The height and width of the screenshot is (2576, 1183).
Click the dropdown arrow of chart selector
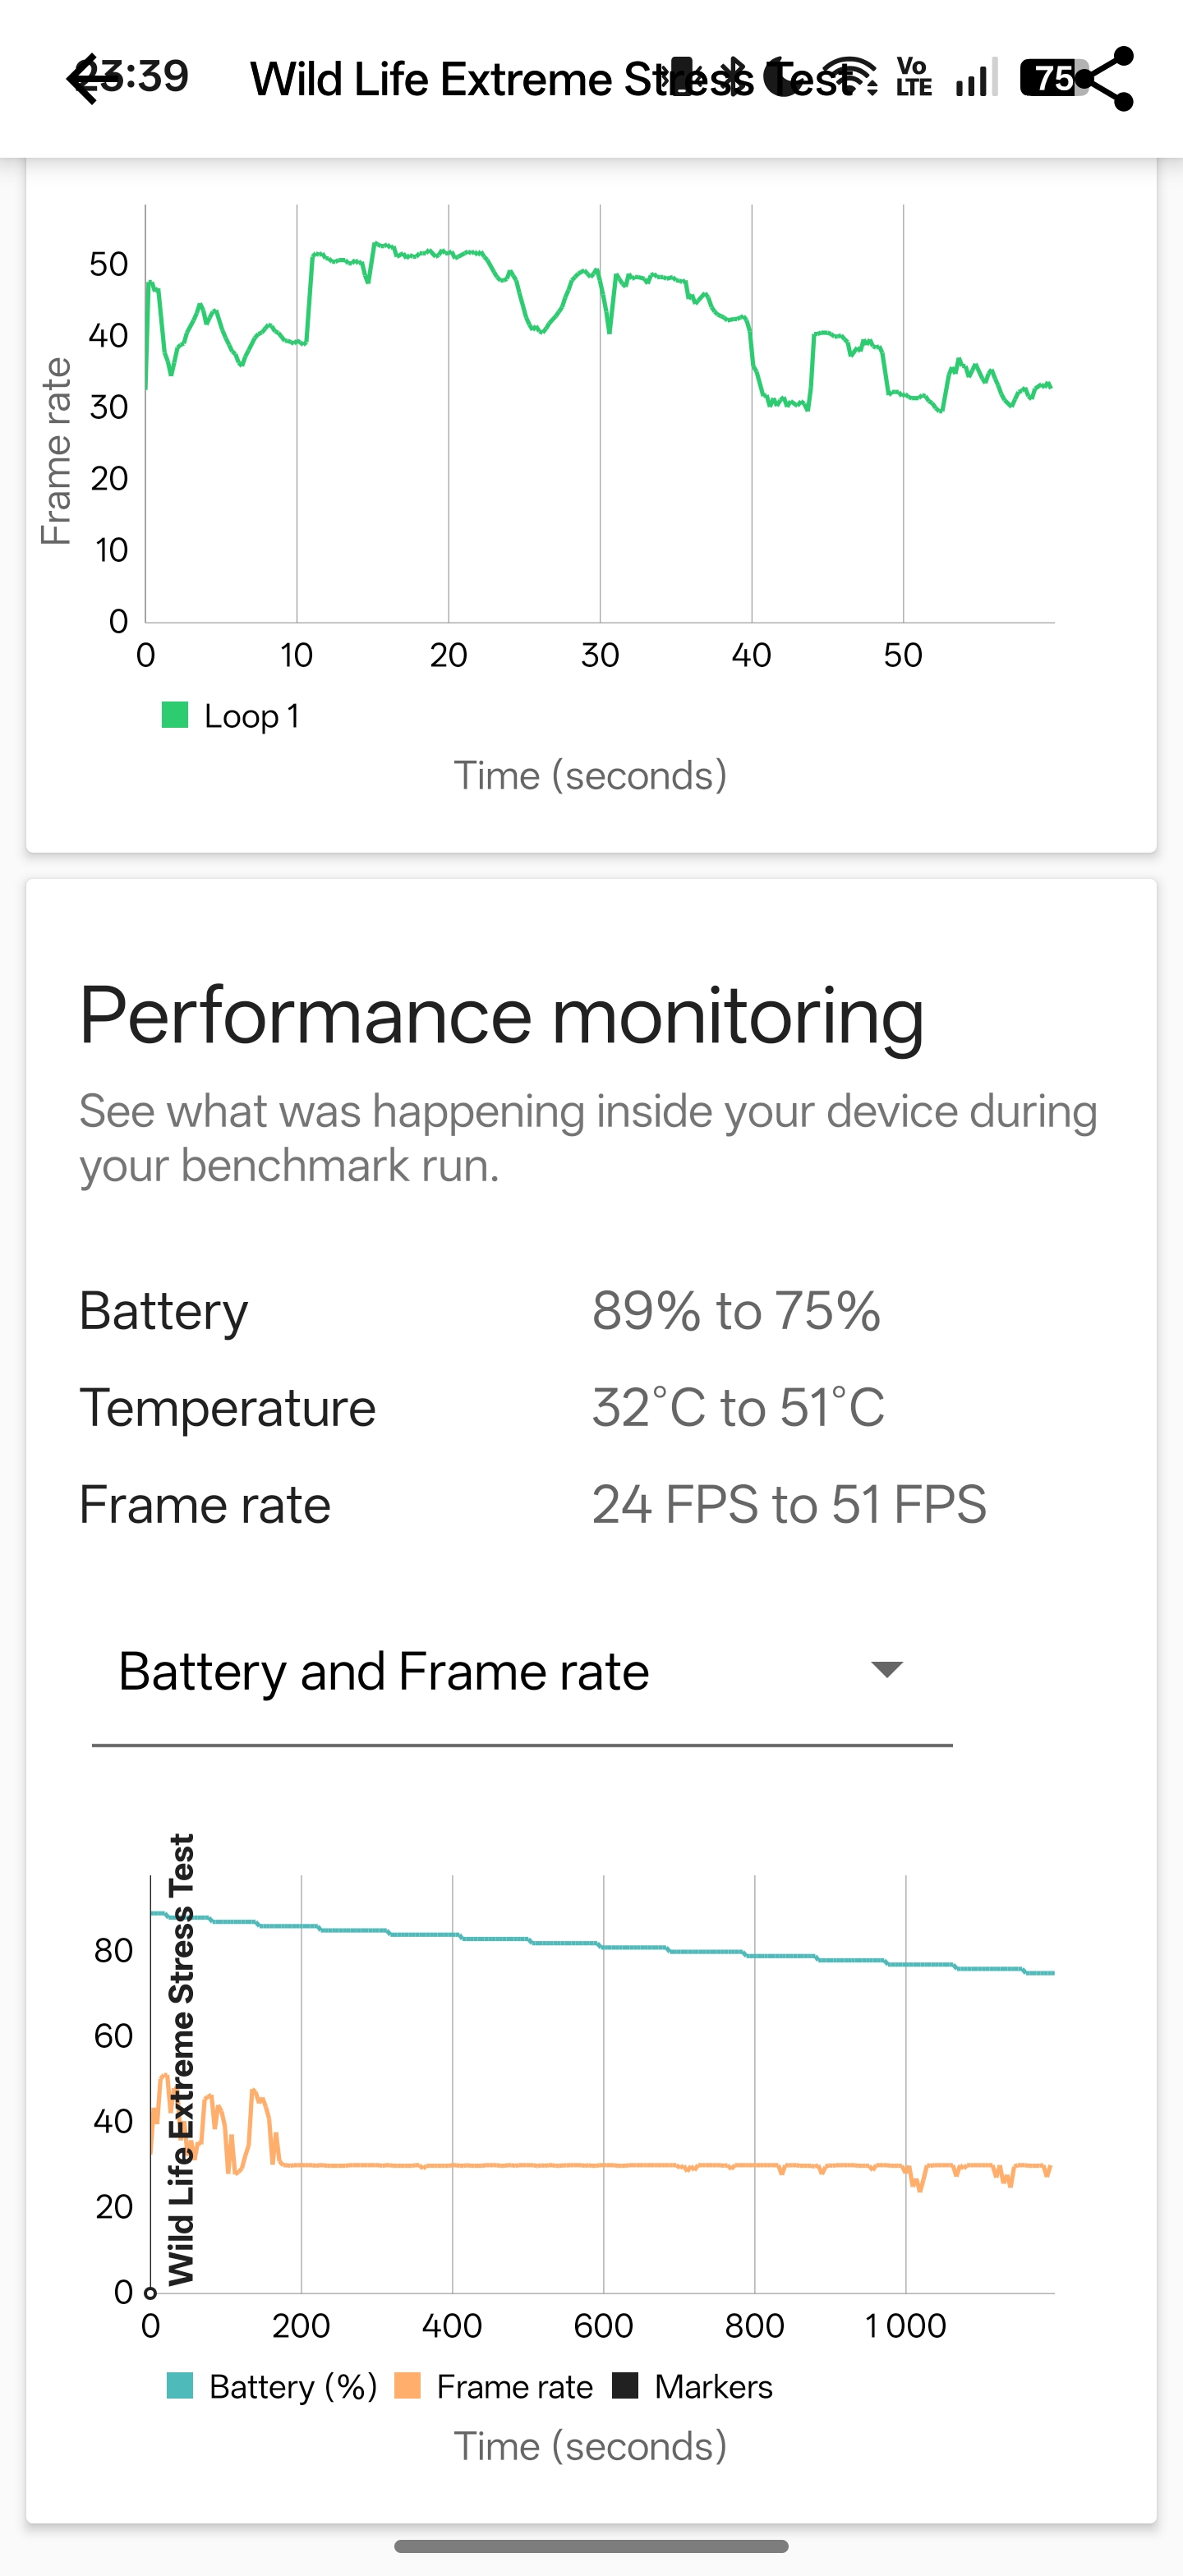[887, 1669]
